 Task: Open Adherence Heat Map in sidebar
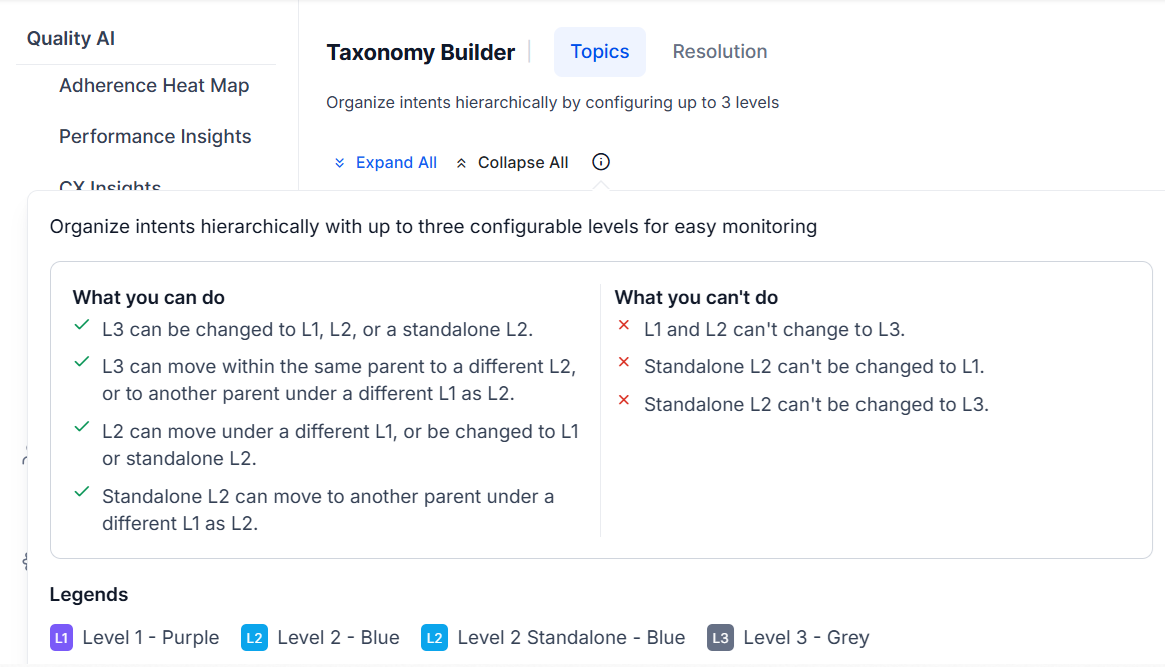(154, 86)
